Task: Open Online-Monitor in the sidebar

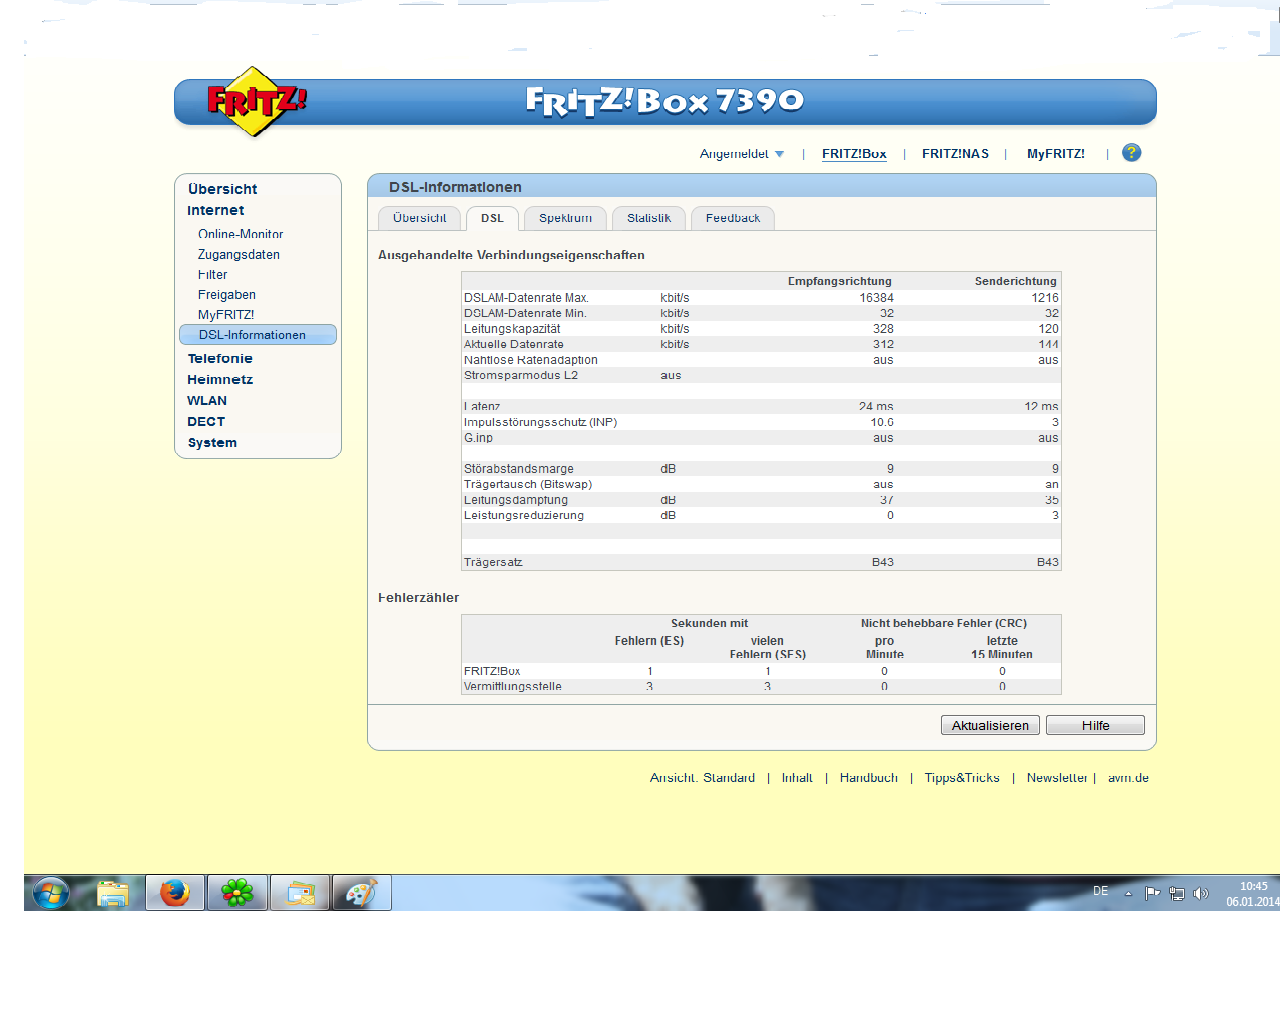Action: pos(240,234)
